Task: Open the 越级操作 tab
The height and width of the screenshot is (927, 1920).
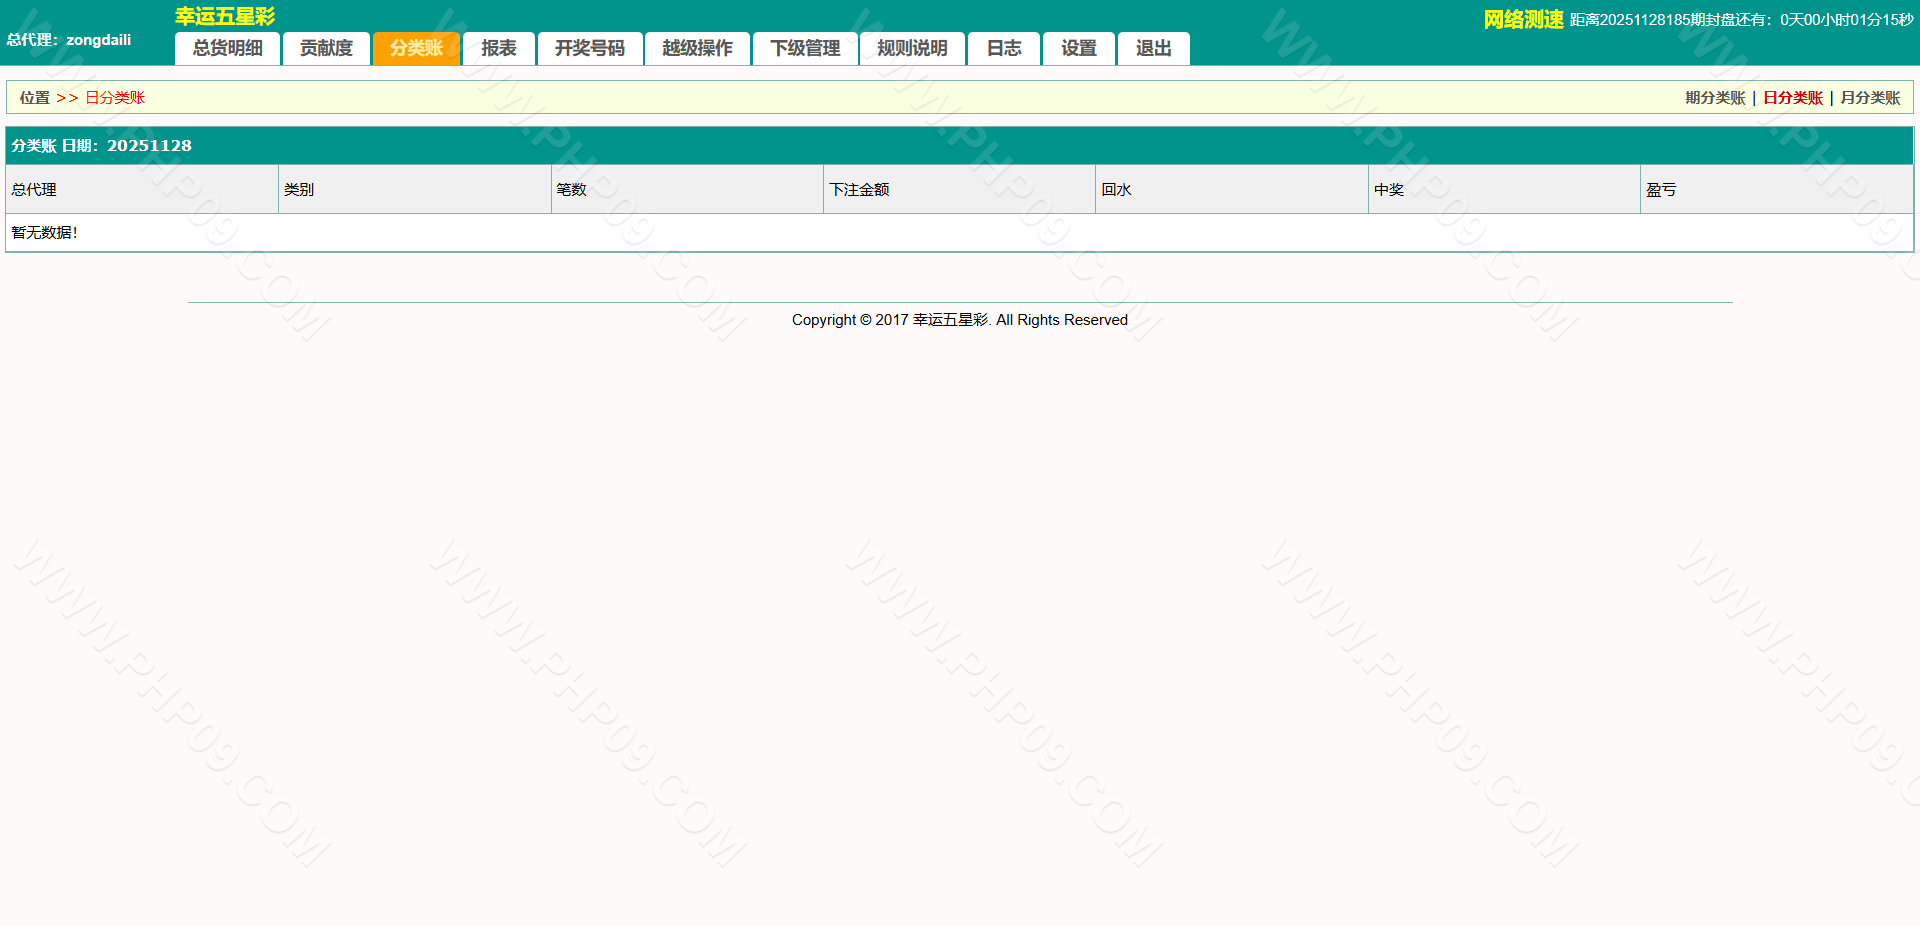Action: point(697,48)
